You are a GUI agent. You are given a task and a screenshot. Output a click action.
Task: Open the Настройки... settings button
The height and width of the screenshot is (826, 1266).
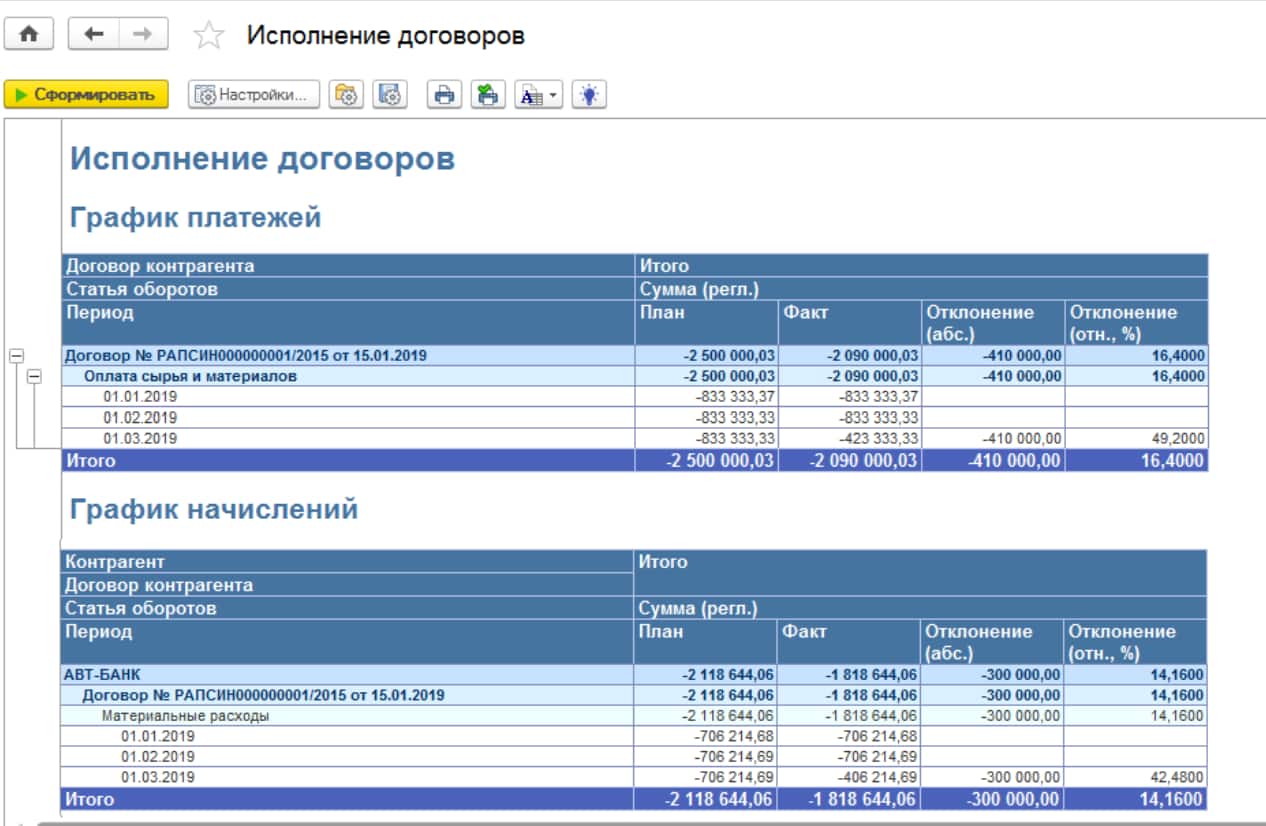[x=254, y=95]
